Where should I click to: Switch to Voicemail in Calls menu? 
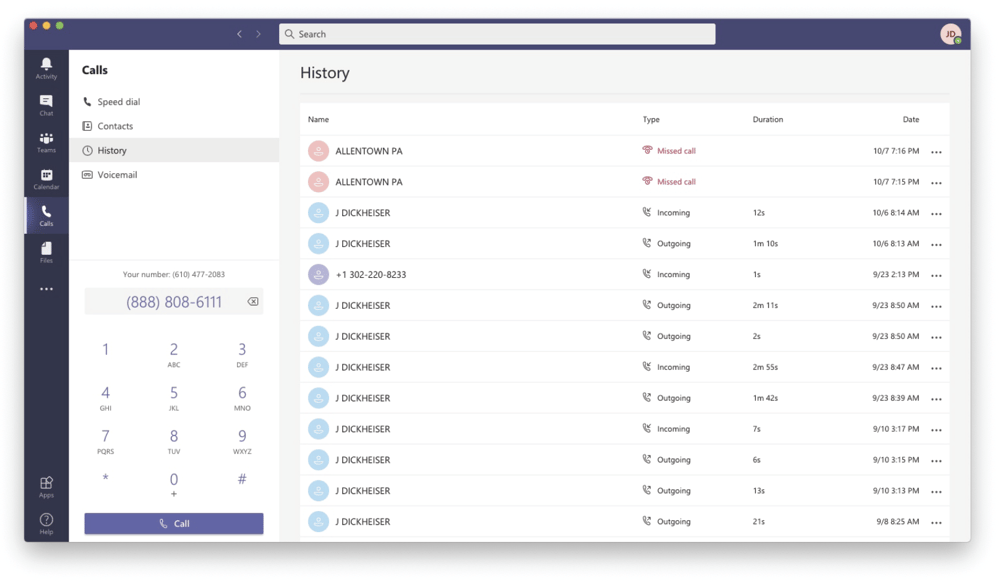click(117, 175)
